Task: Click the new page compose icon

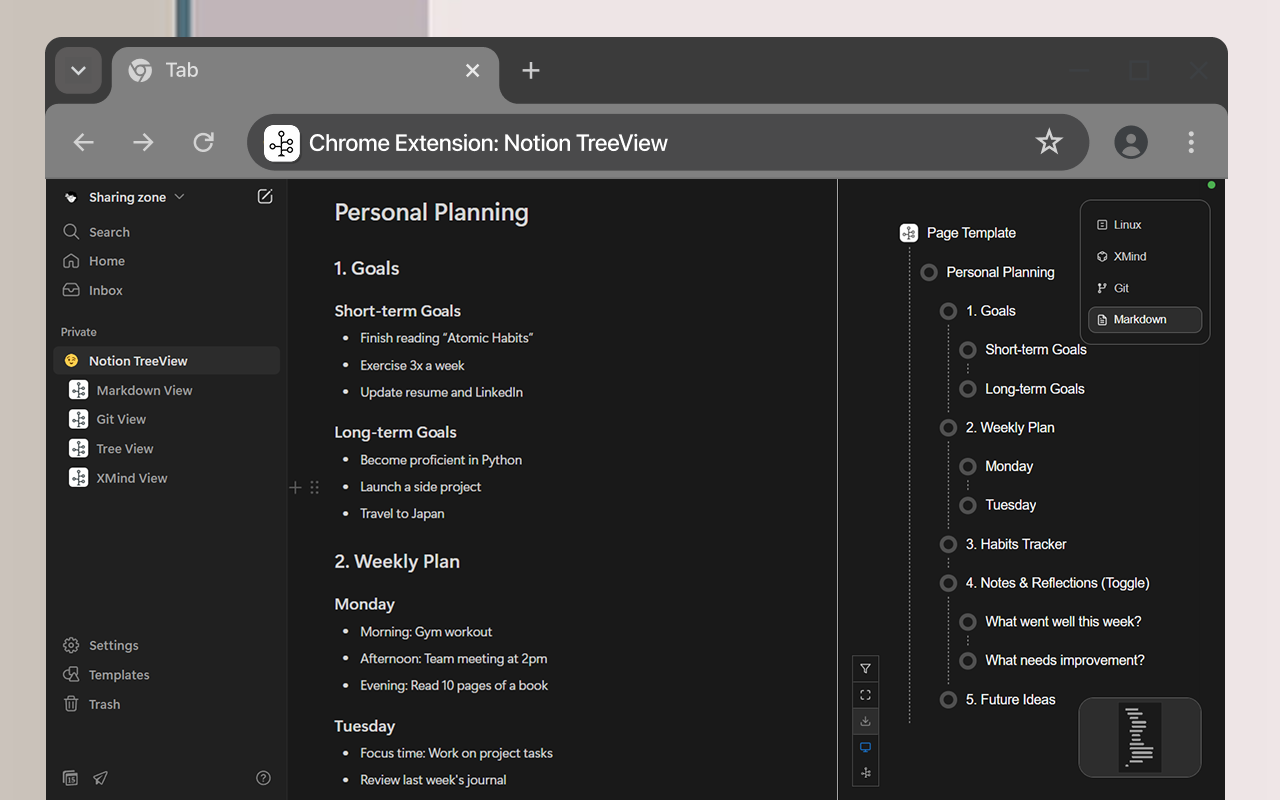Action: 265,197
